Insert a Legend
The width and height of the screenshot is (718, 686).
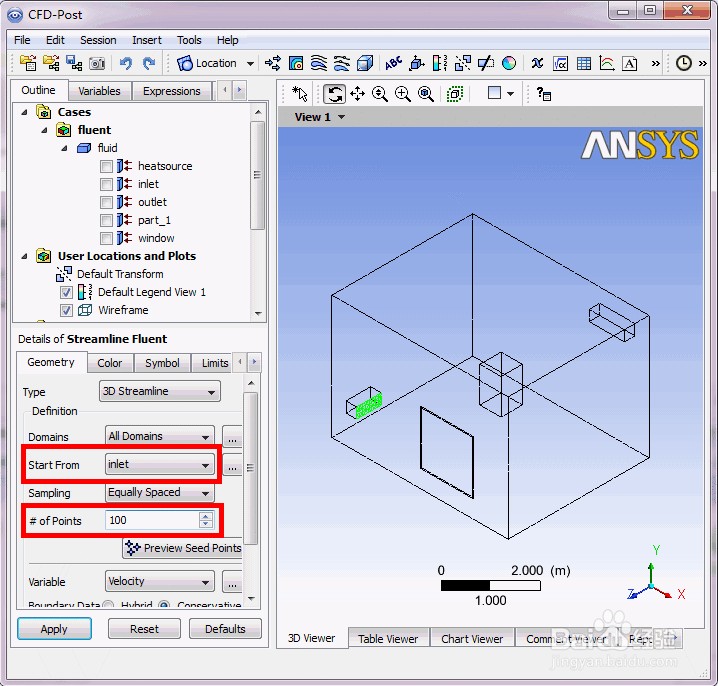coord(440,63)
